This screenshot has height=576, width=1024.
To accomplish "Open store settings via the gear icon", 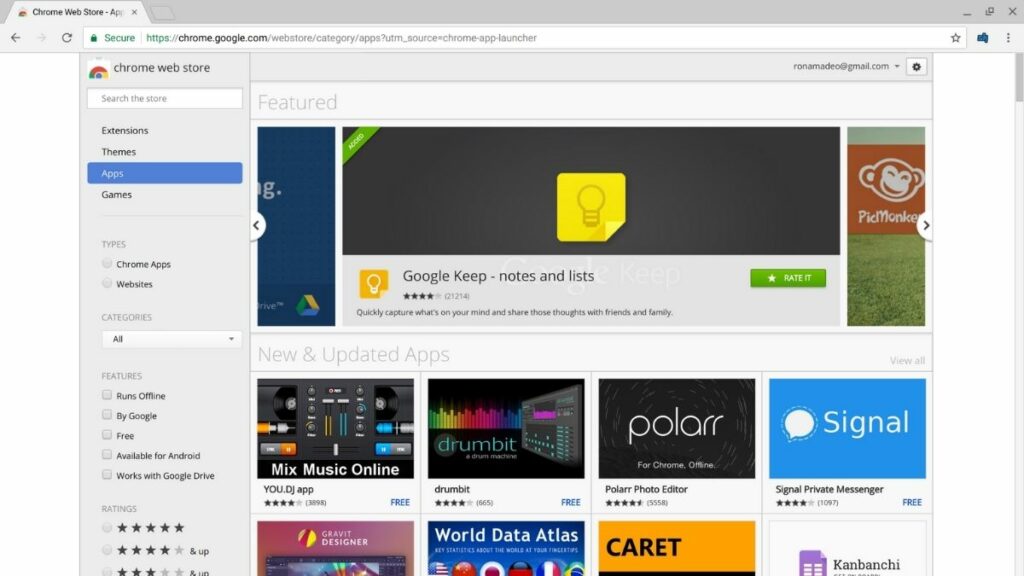I will tap(916, 66).
